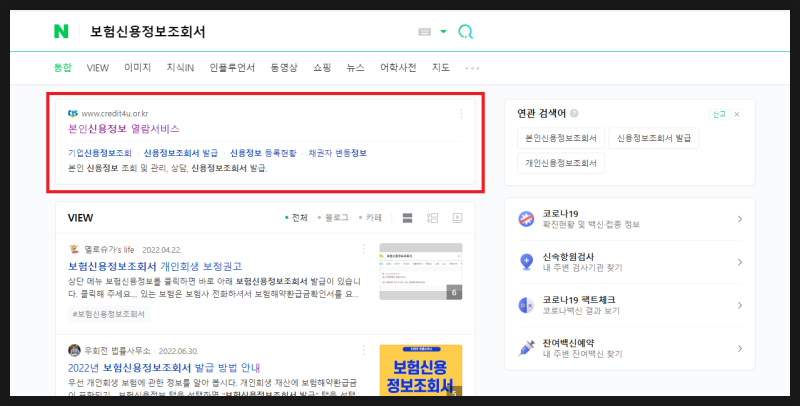Switch VIEW to card layout icon
800x406 pixels.
pyautogui.click(x=407, y=218)
